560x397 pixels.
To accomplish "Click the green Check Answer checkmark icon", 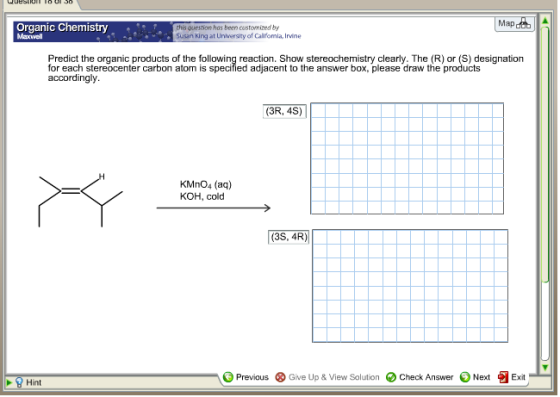I will (x=391, y=377).
